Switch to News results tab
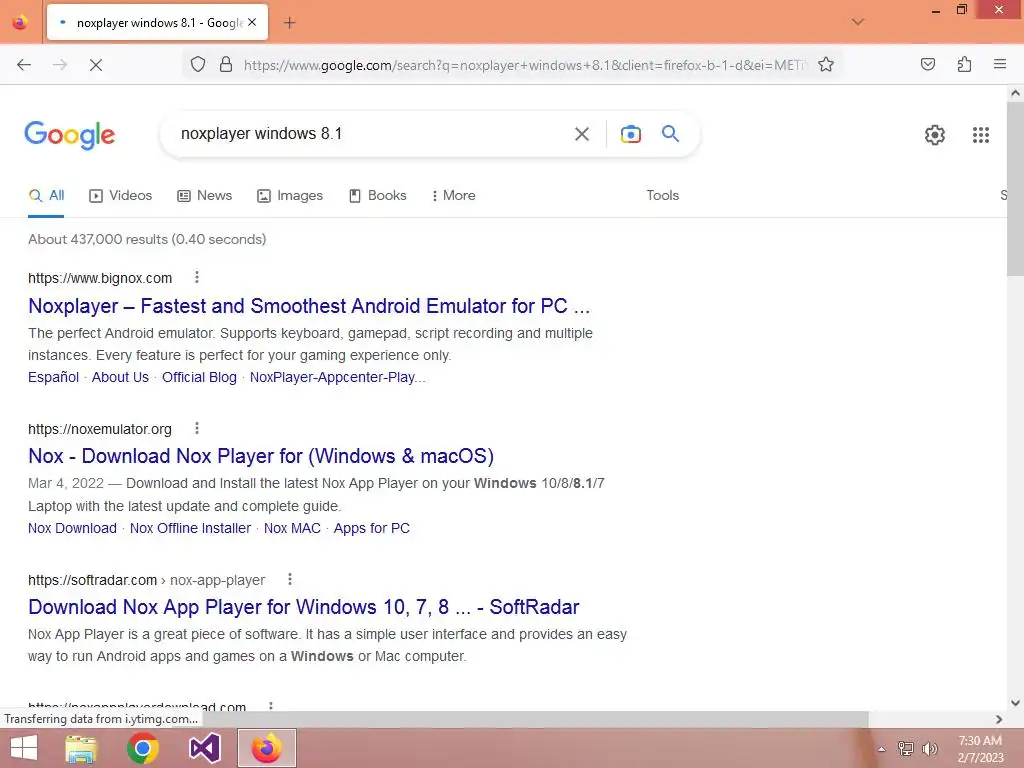 tap(205, 195)
